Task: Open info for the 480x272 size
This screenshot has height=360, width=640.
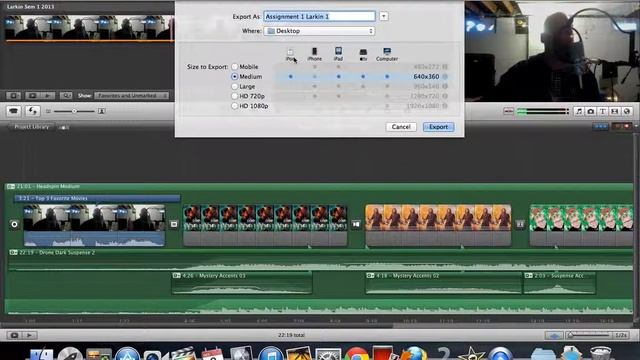Action: (x=445, y=67)
